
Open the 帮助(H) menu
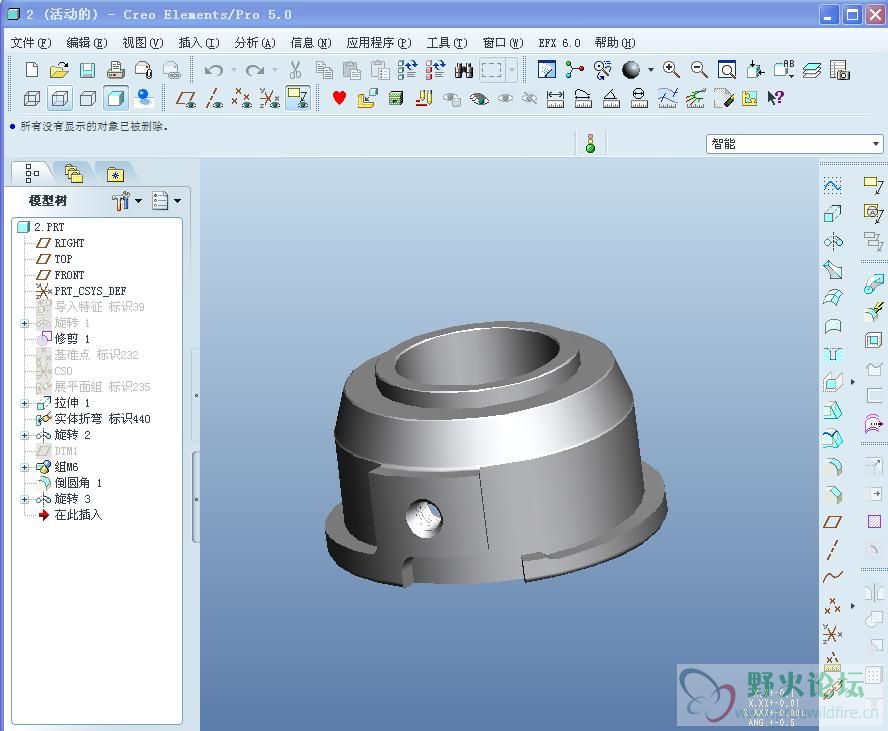click(x=614, y=43)
